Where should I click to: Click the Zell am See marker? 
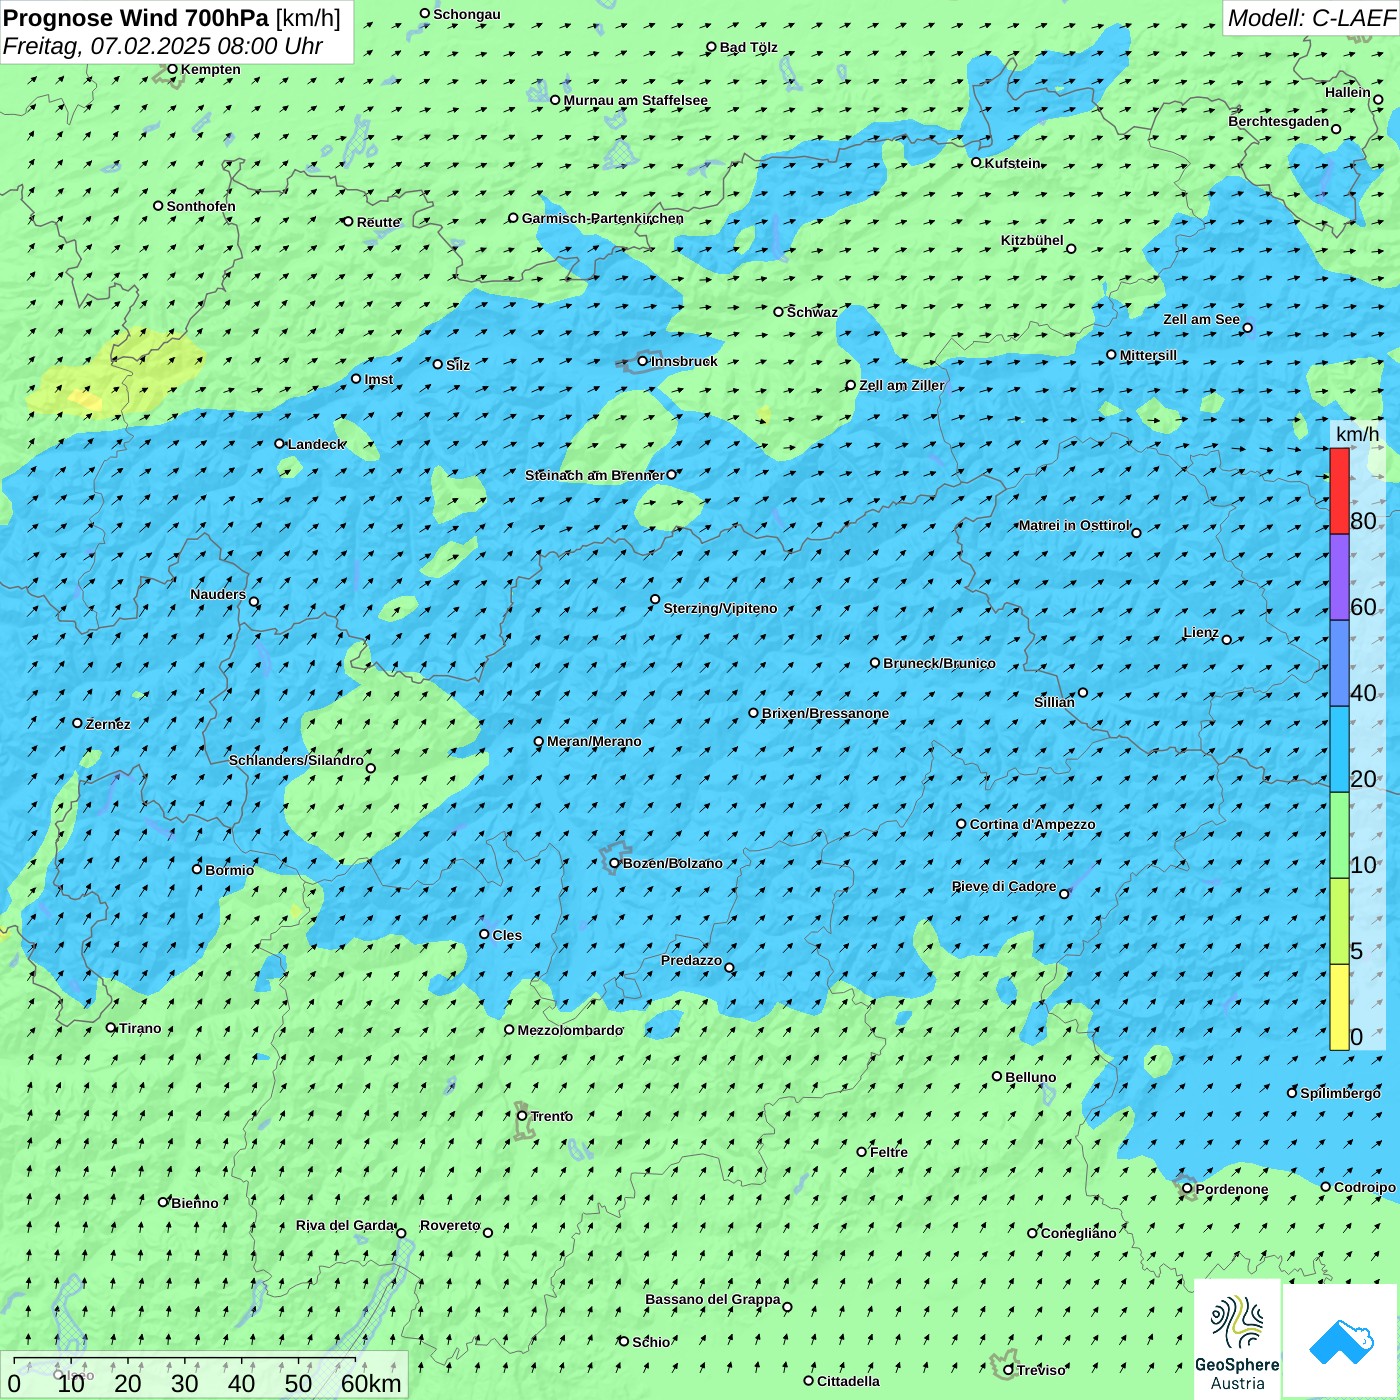[x=1247, y=327]
